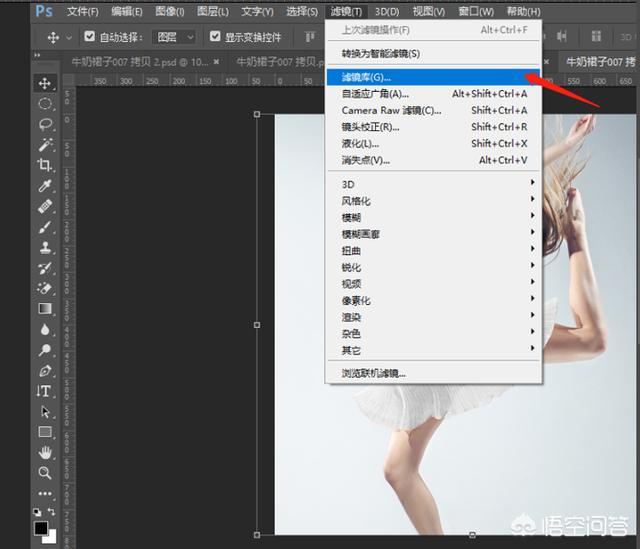Viewport: 640px width, 549px height.
Task: Switch to 牛奶裙子007 拷贝 2.psd tab
Action: (142, 61)
